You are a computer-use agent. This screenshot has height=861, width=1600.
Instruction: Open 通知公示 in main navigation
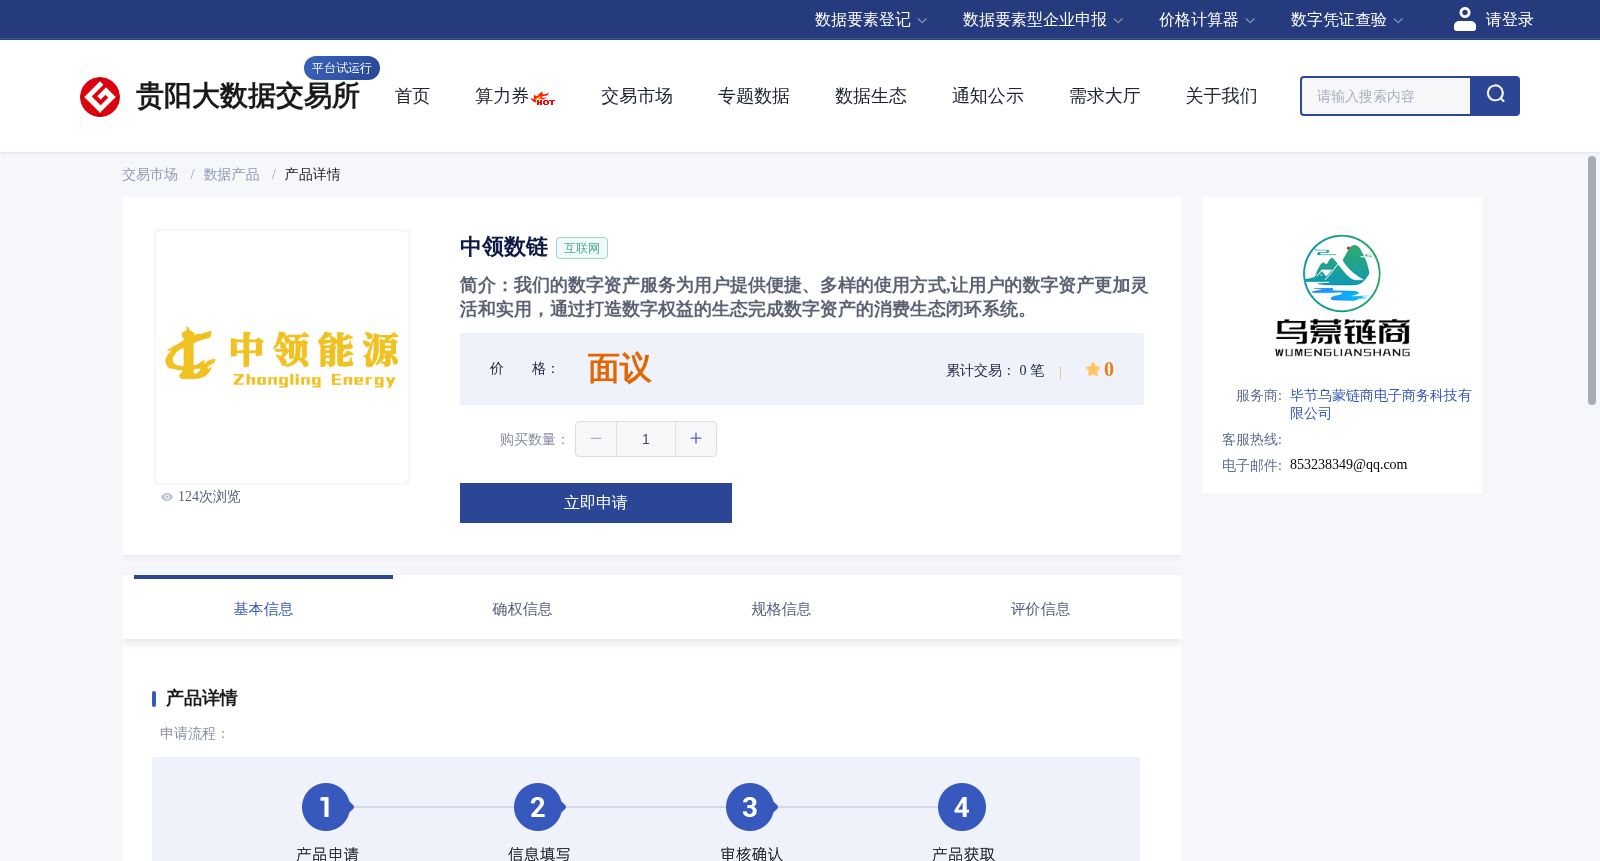tap(988, 96)
